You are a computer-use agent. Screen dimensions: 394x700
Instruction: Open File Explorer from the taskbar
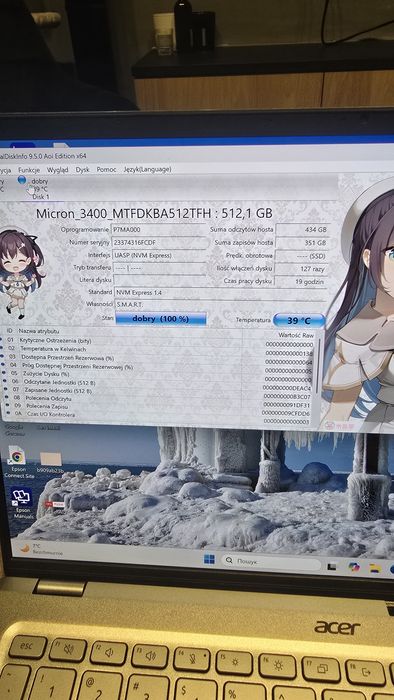tap(375, 568)
